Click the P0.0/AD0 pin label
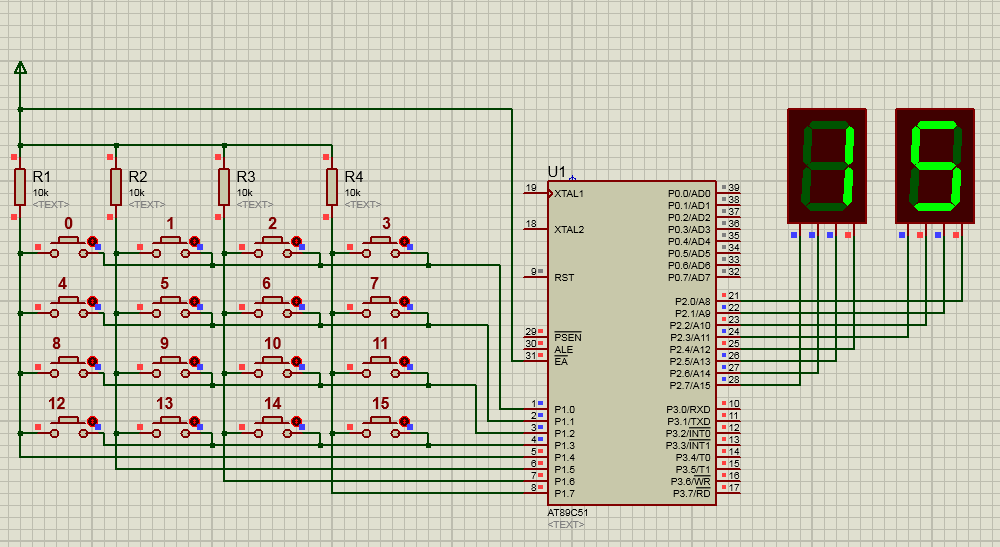Image resolution: width=1000 pixels, height=547 pixels. coord(689,194)
